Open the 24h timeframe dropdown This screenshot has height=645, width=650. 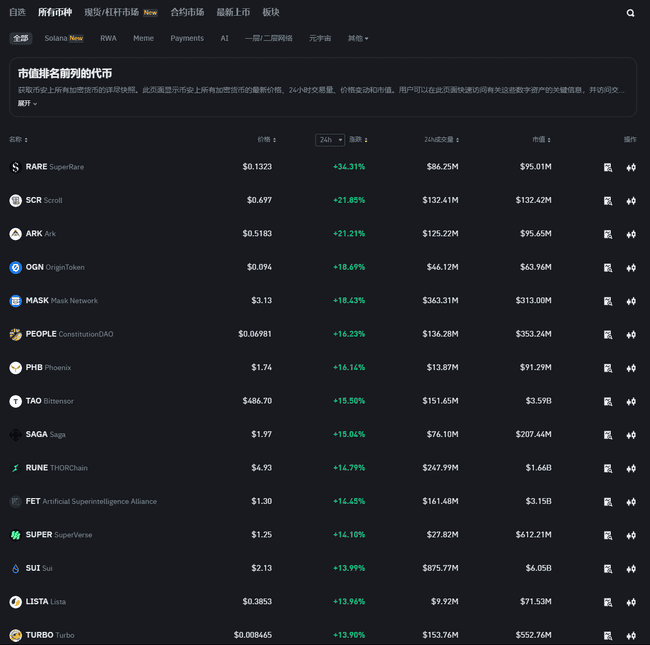pos(330,140)
